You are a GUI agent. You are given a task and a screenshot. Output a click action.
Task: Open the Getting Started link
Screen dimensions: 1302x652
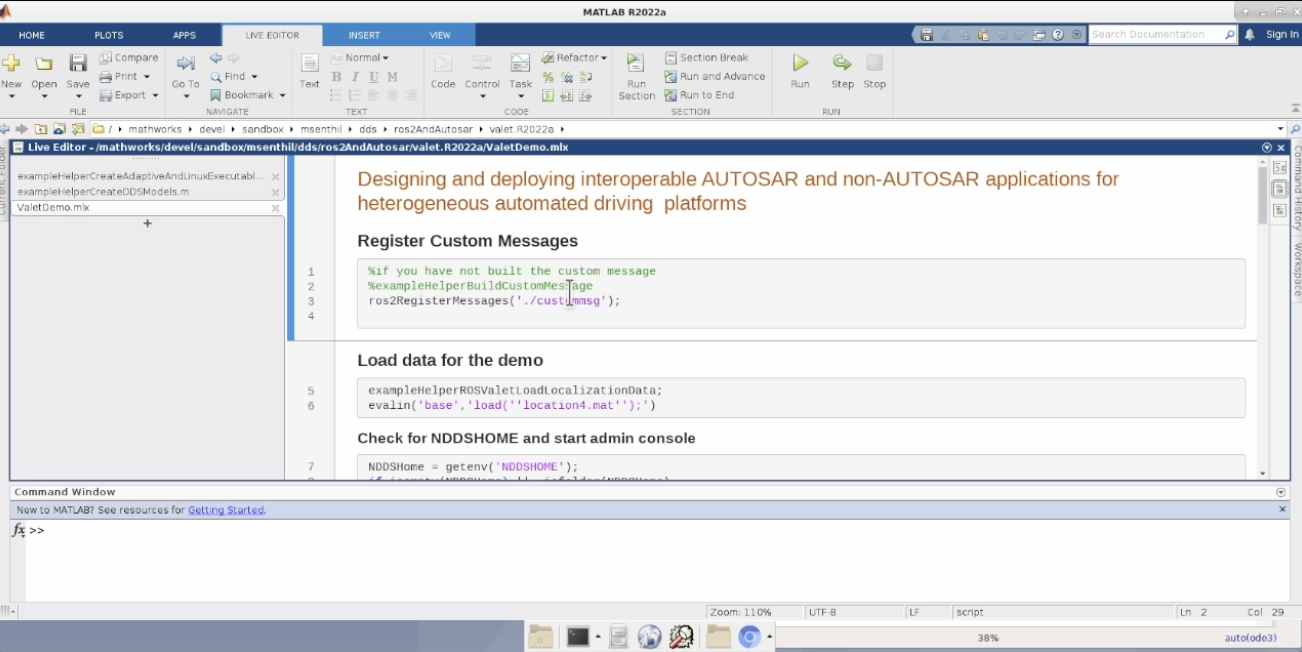[x=226, y=510]
